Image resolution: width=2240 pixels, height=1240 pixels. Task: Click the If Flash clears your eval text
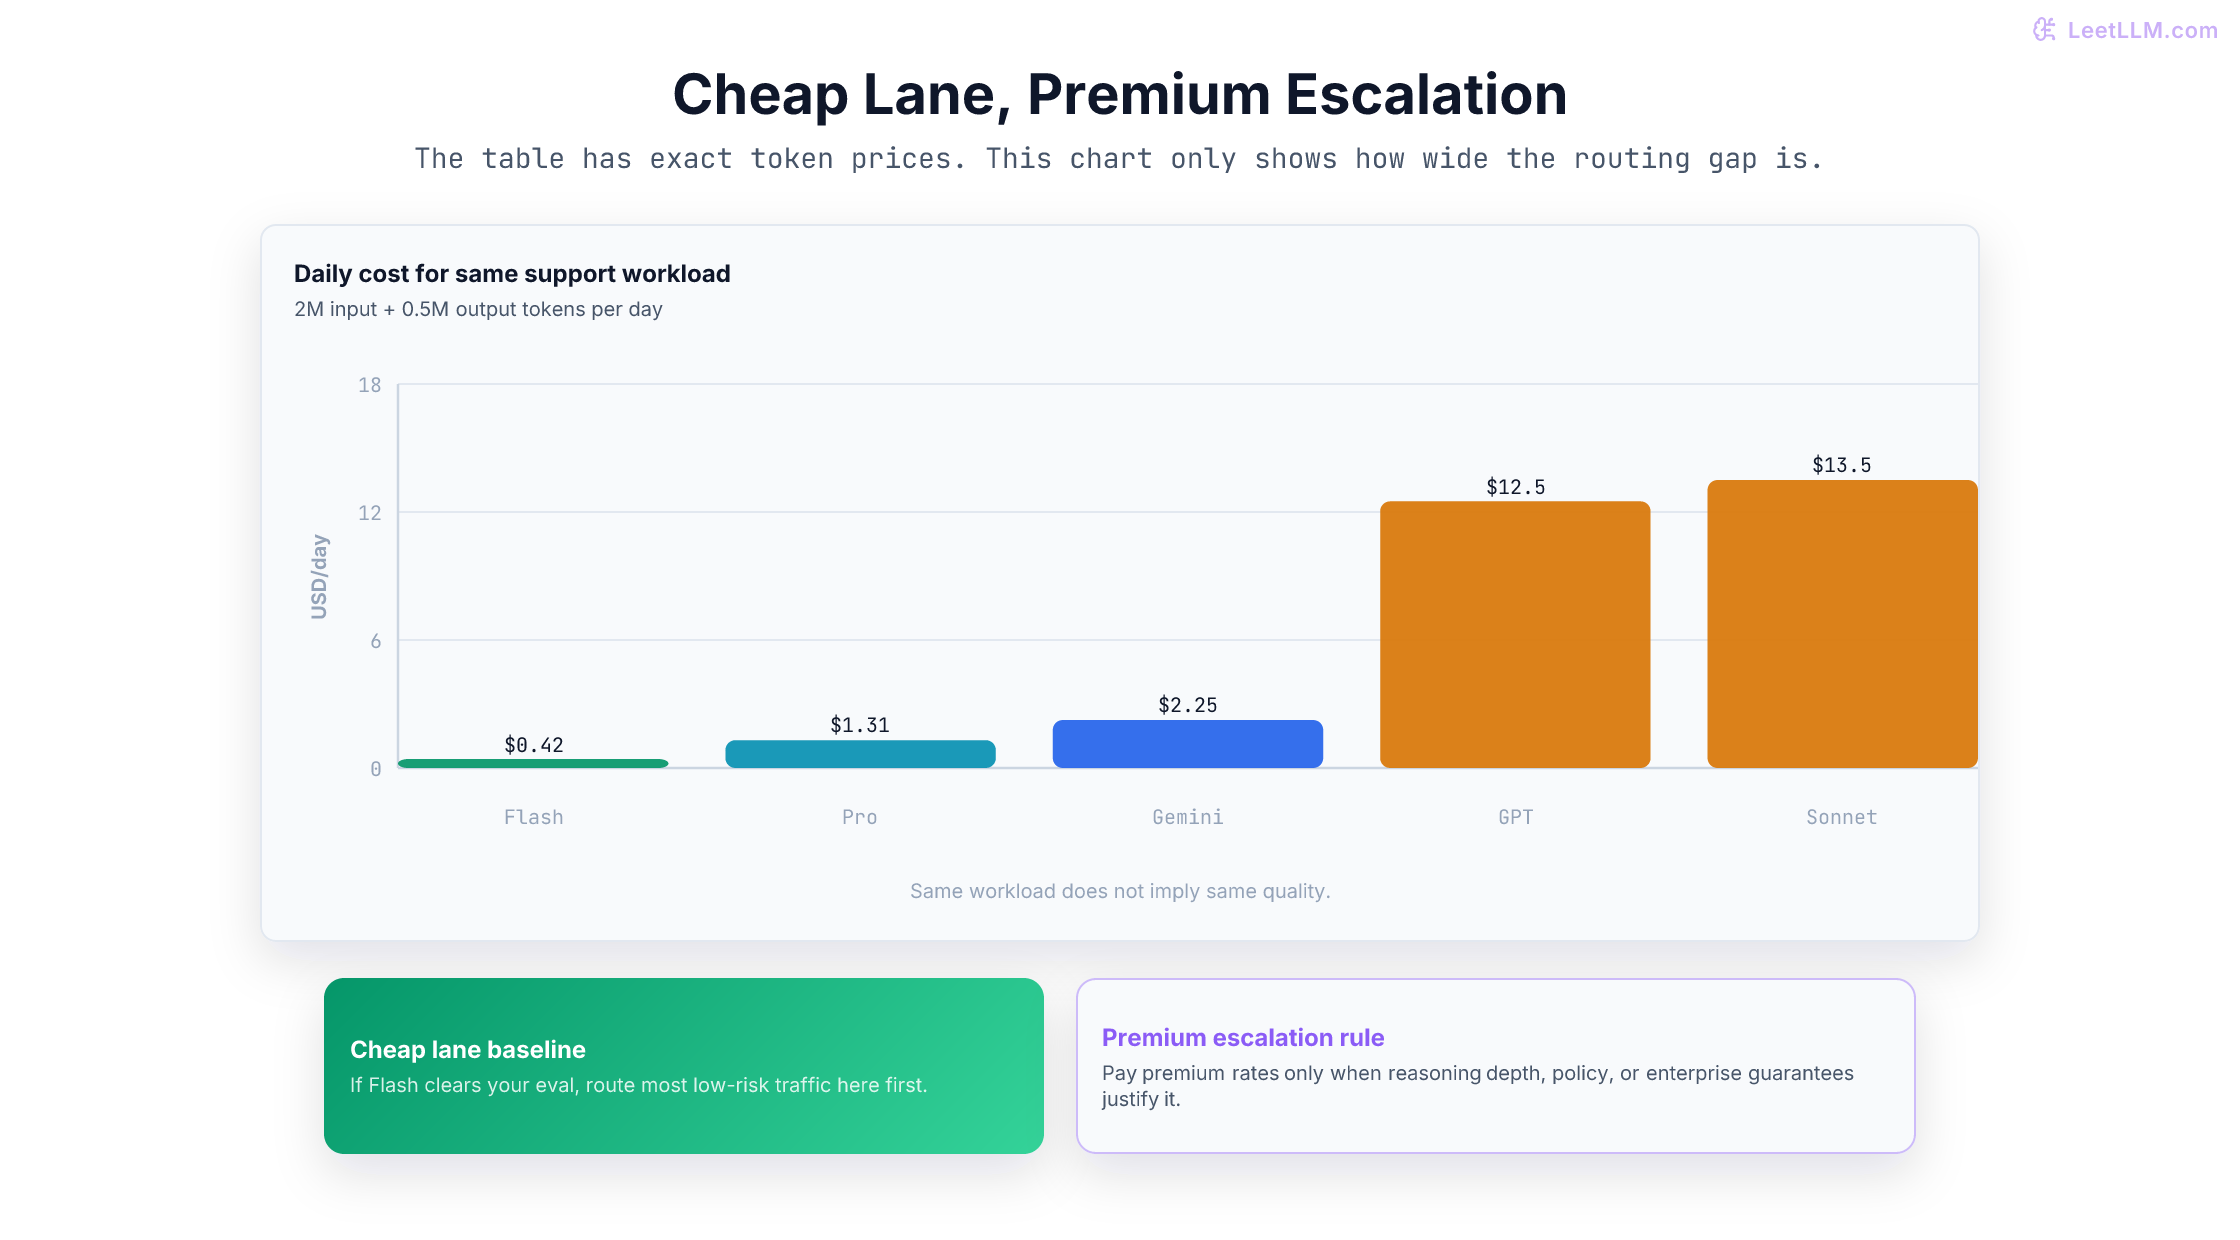[x=639, y=1085]
